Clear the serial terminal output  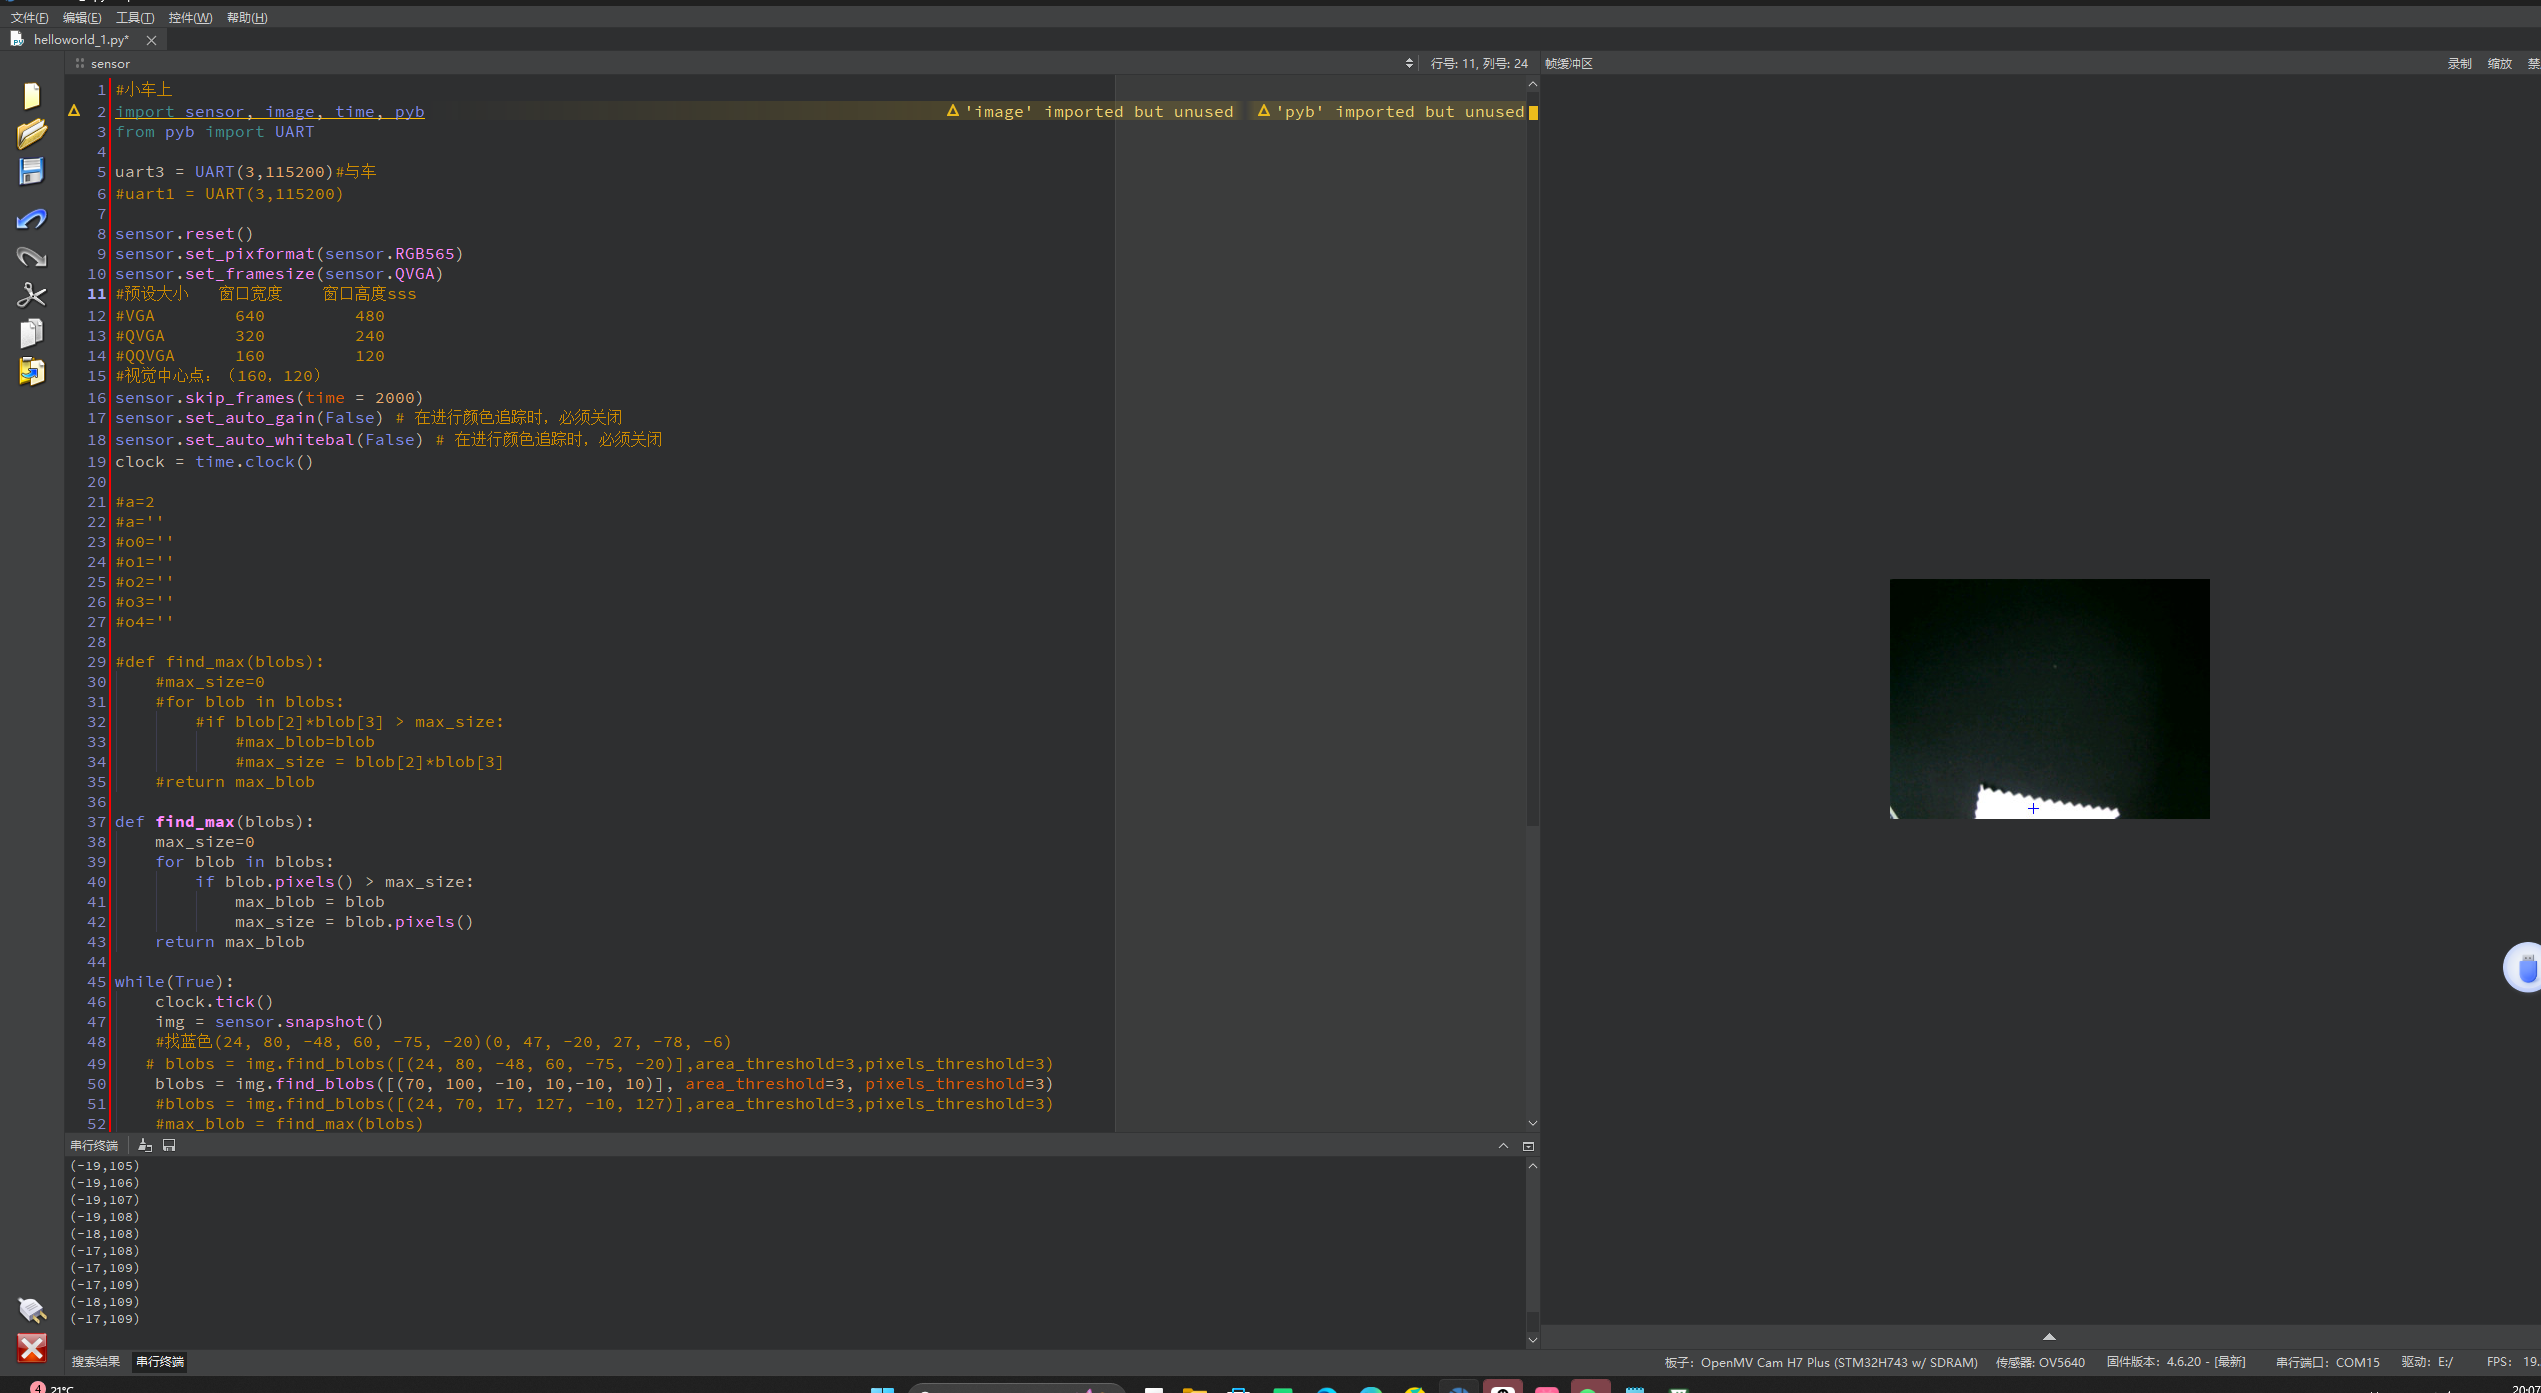pos(145,1145)
